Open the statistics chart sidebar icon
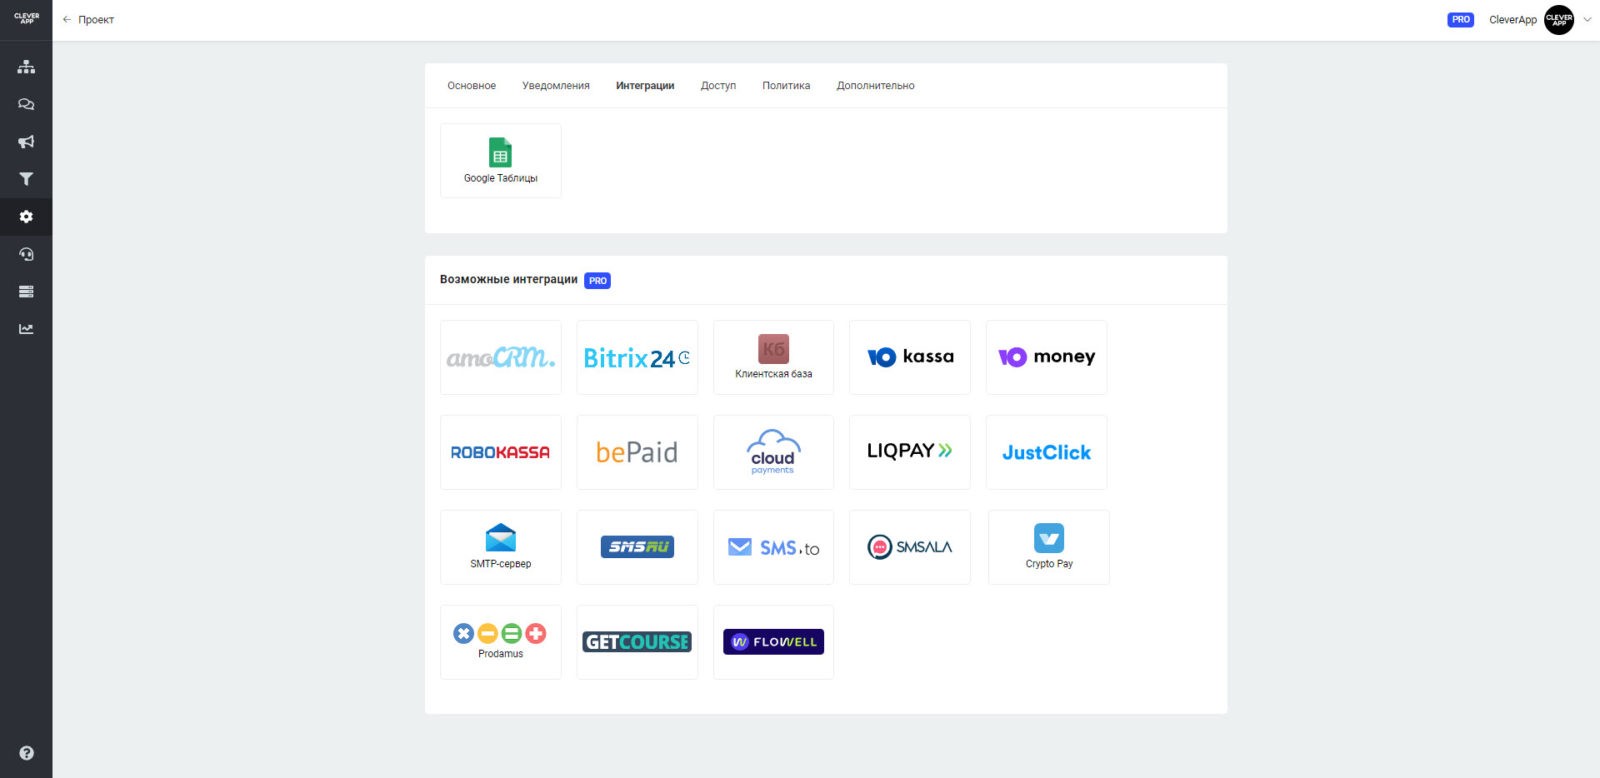 point(26,329)
